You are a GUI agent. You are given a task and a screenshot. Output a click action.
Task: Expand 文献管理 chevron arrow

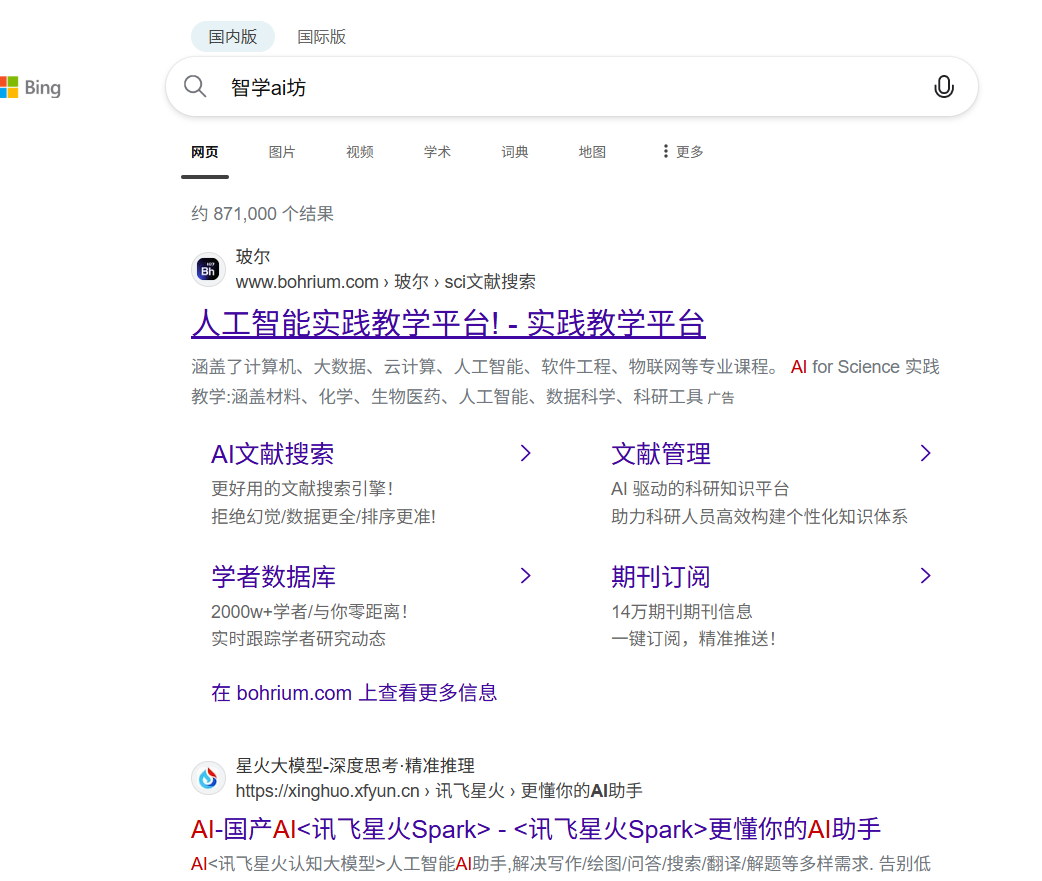[x=925, y=454]
